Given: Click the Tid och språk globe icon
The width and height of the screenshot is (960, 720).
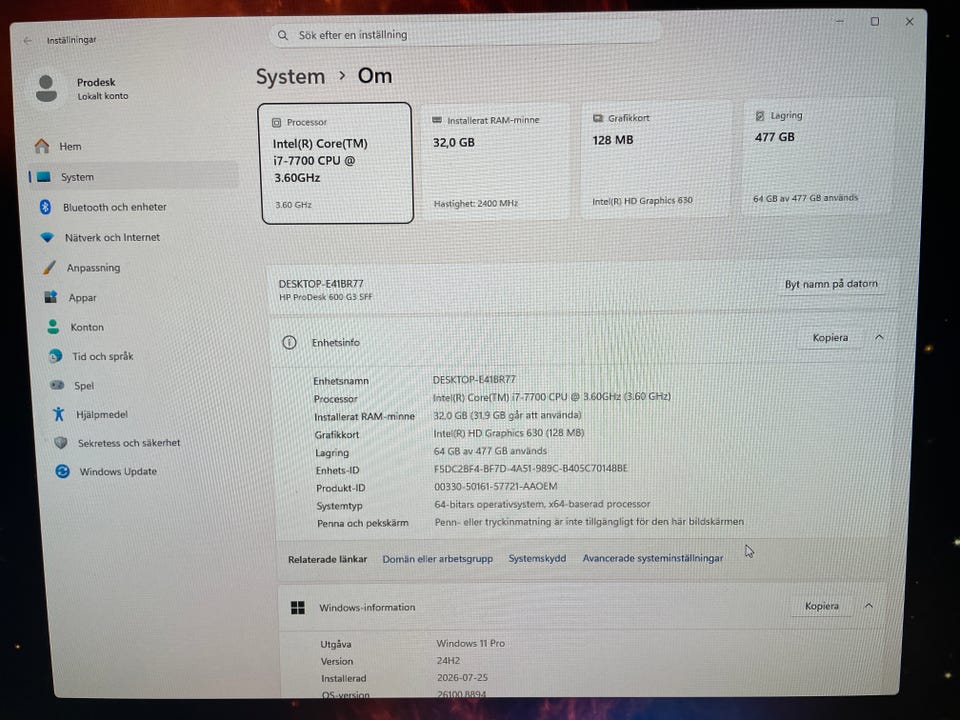Looking at the screenshot, I should tap(55, 356).
